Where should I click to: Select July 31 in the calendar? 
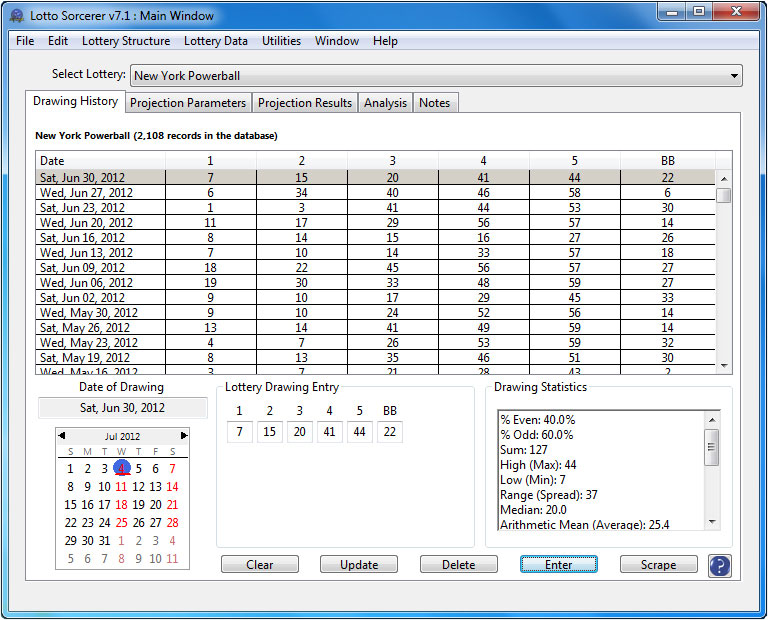coord(104,541)
